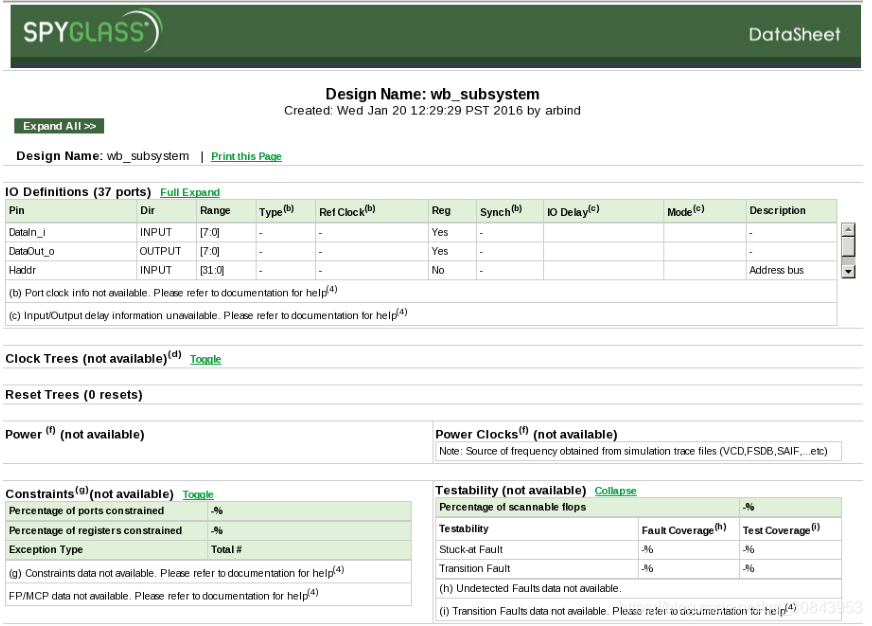Screen dimensions: 872x626
Task: Click the SpyGlass logo
Action: (x=92, y=31)
